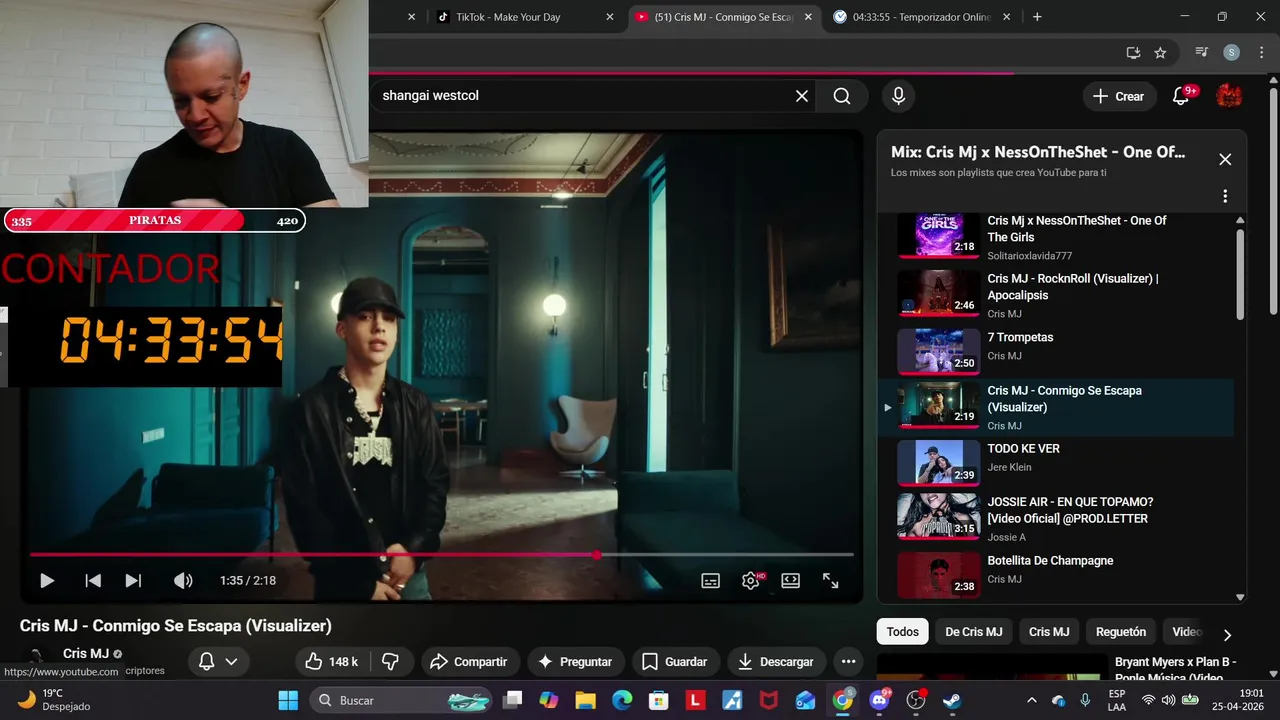1280x720 pixels.
Task: Open more actions ellipsis menu
Action: tap(848, 662)
